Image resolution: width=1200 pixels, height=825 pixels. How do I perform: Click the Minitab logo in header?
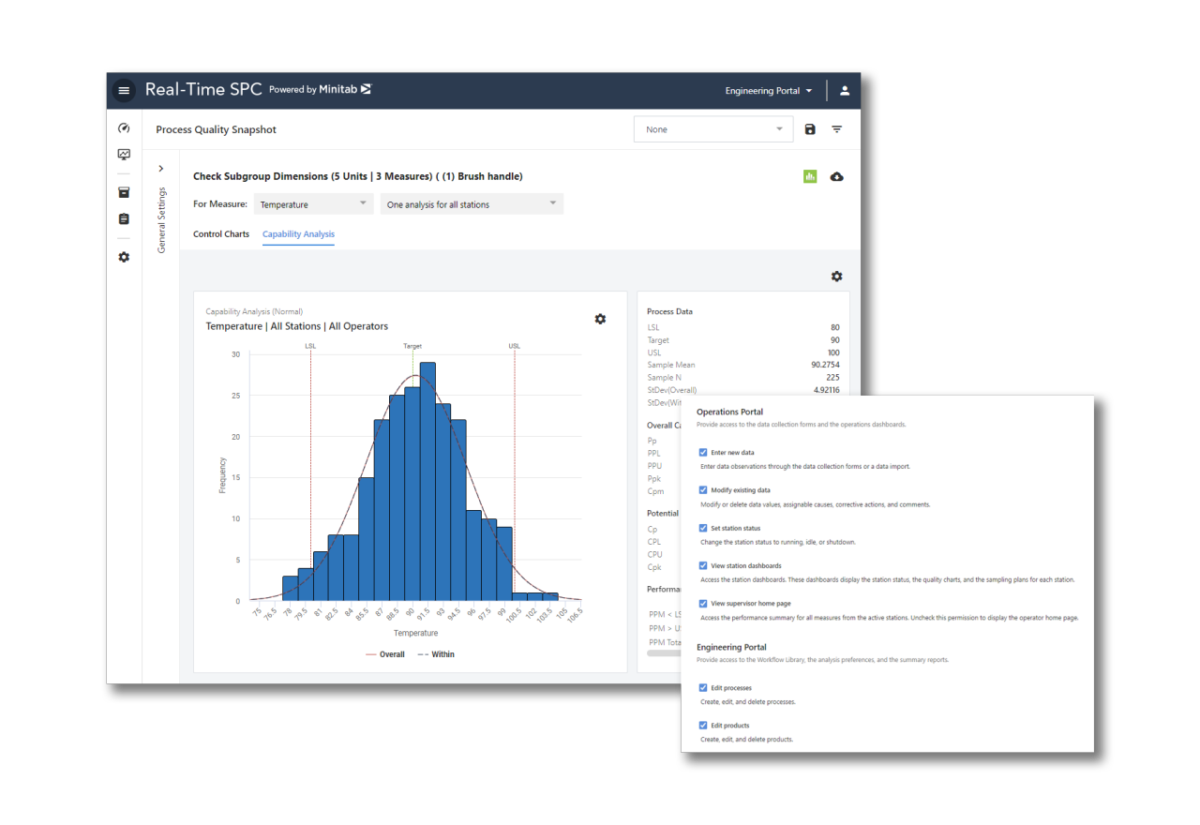point(345,89)
